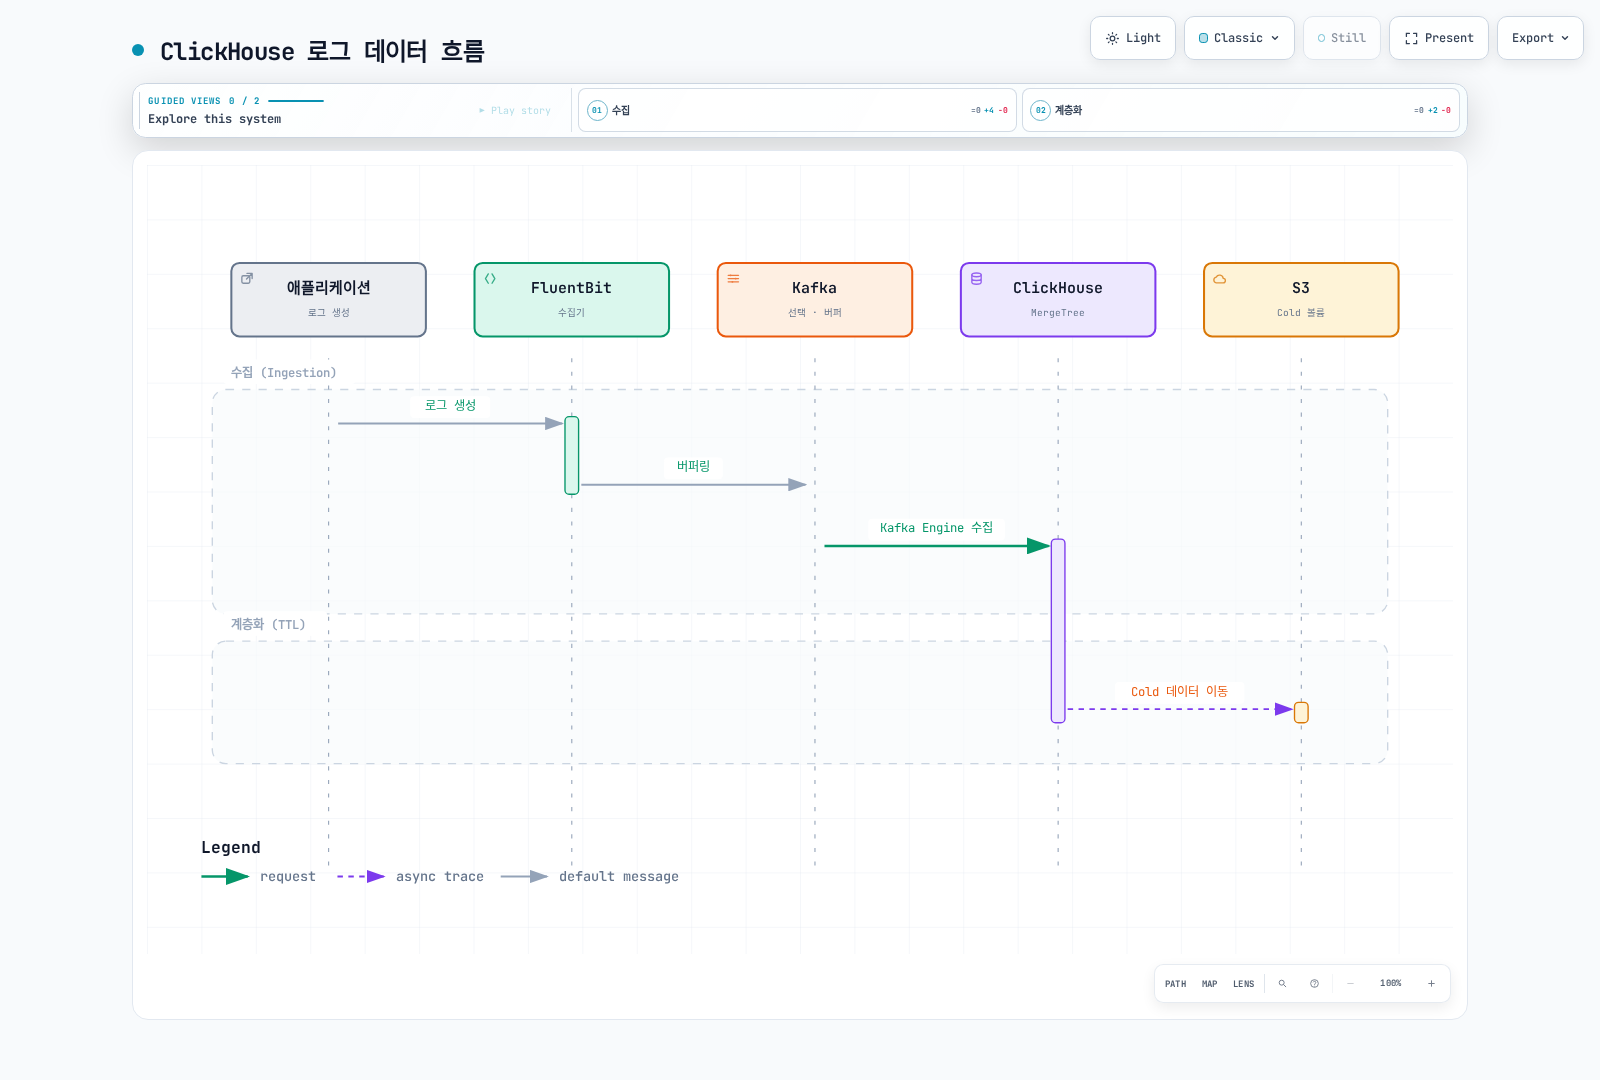This screenshot has height=1080, width=1600.
Task: Click the S3 activation marker
Action: [1300, 712]
